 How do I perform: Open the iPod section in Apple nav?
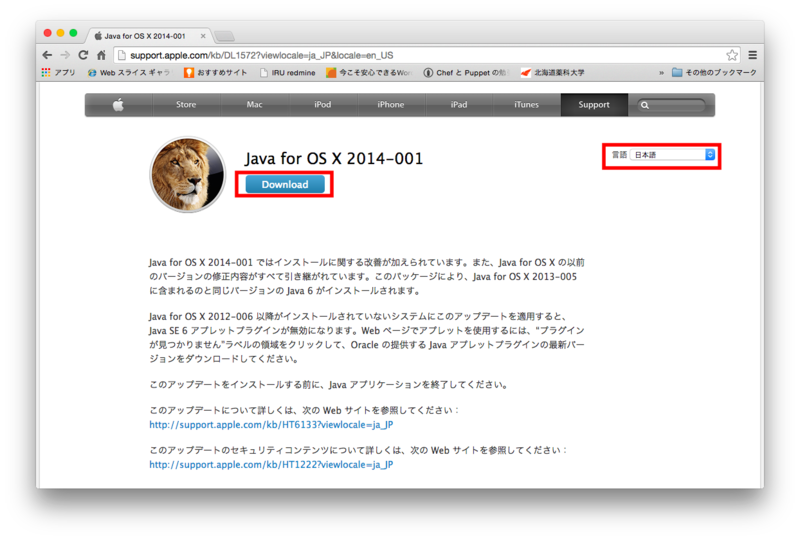click(322, 105)
